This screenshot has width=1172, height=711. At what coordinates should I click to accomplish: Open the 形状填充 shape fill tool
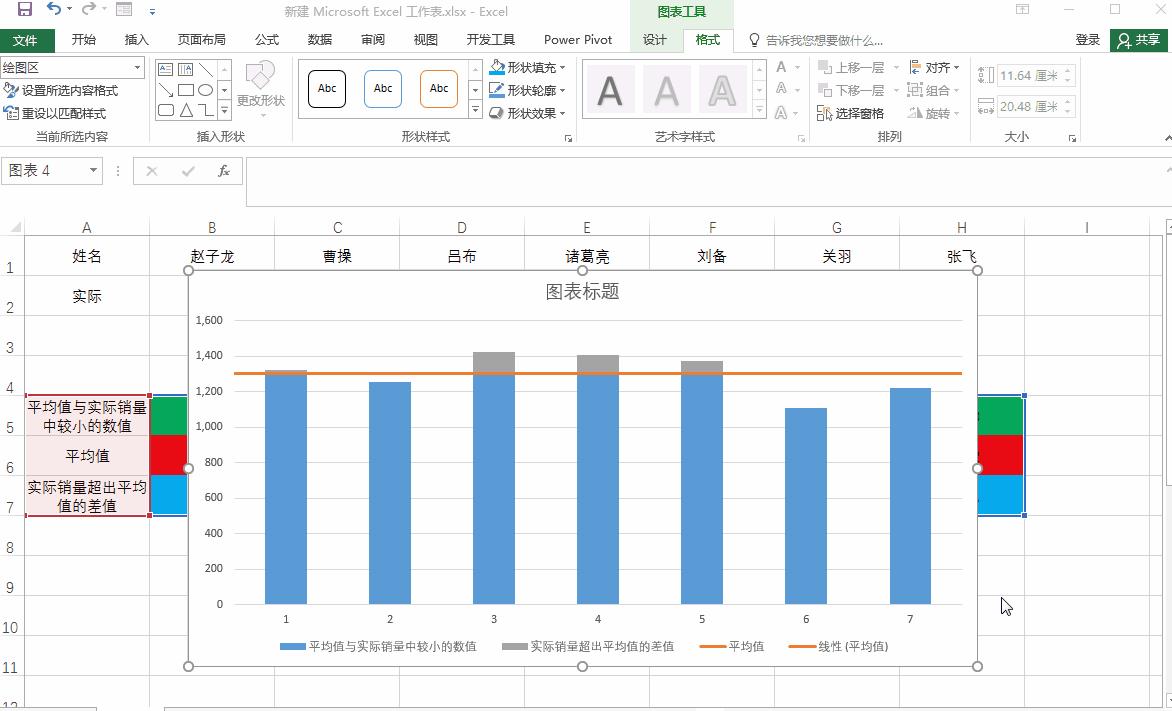(x=528, y=67)
